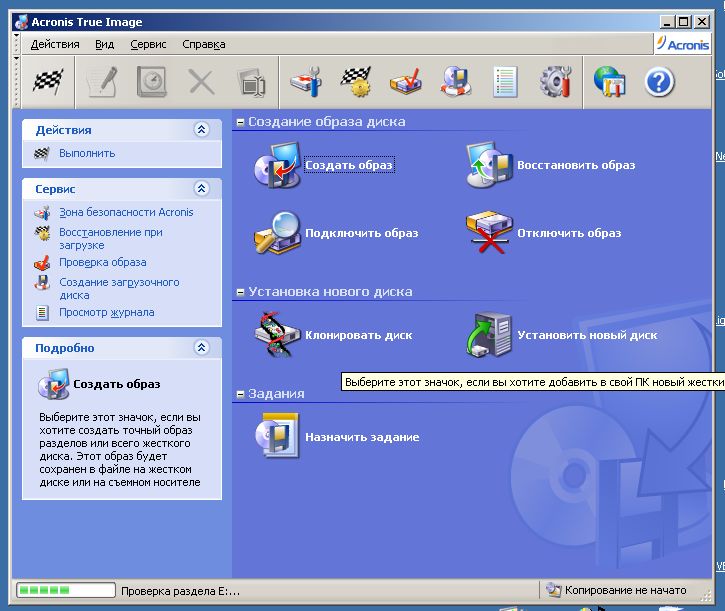
Task: Click the Установить новый диск server icon
Action: (489, 335)
